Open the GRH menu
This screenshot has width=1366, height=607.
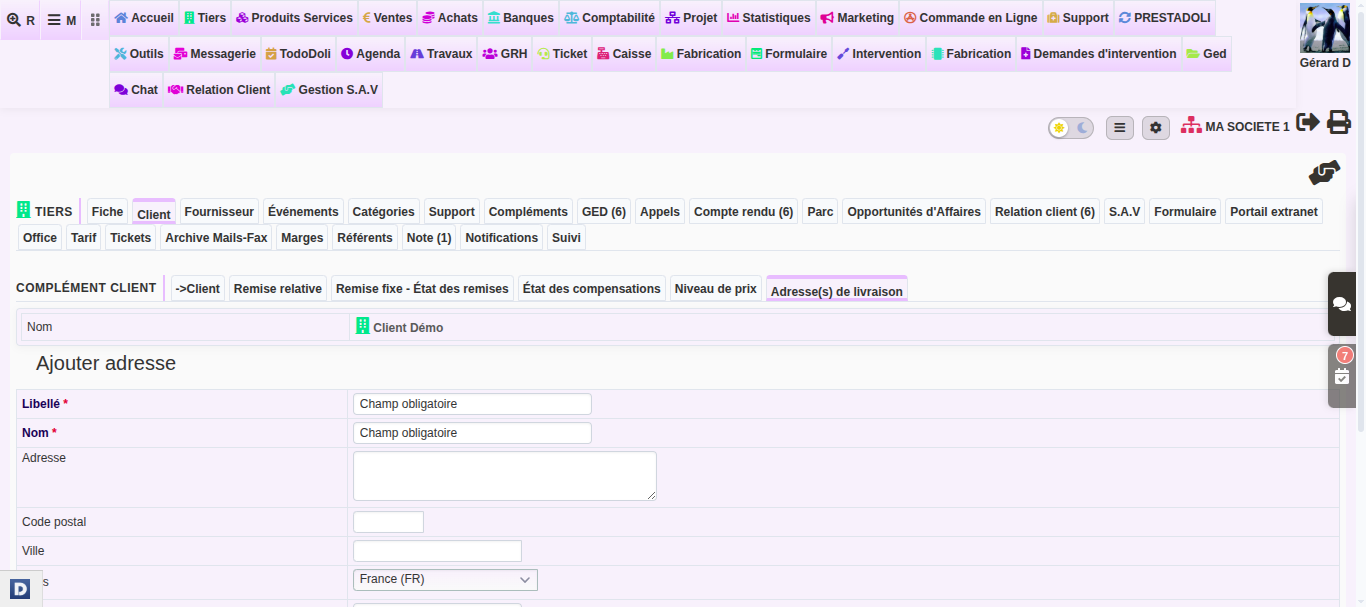tap(505, 54)
